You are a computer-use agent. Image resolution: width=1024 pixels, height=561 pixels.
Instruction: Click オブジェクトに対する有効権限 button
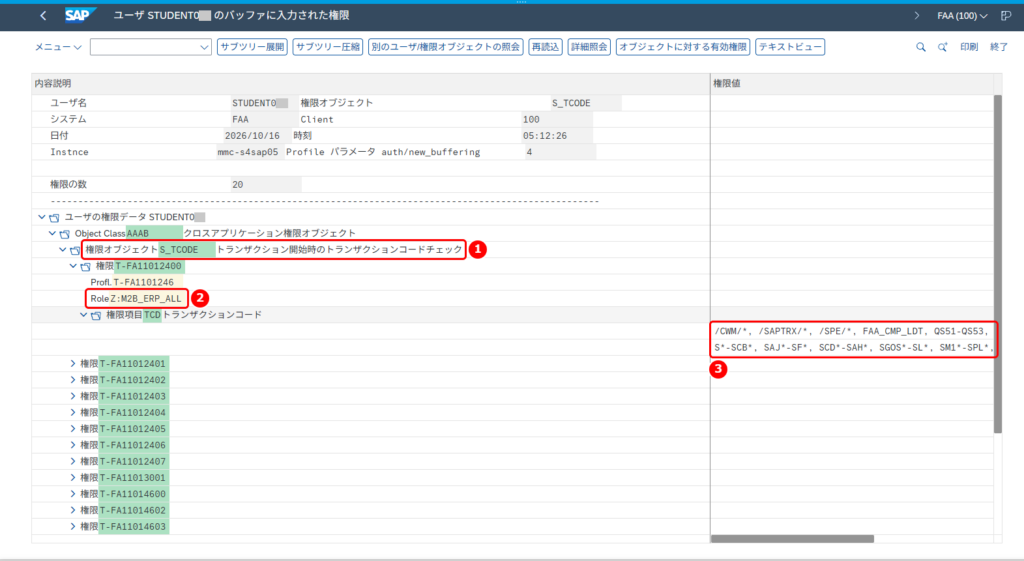(x=683, y=47)
